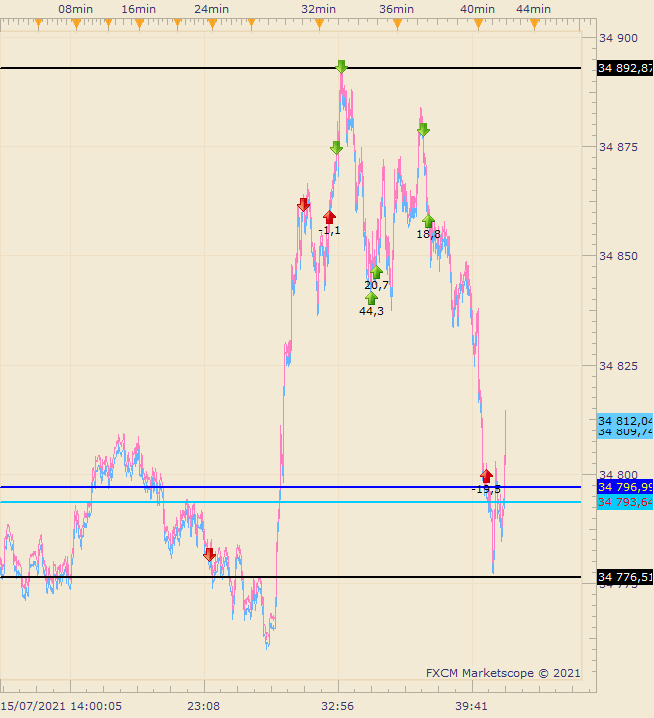The height and width of the screenshot is (718, 654).
Task: Select the red up arrow labeled -19,5
Action: (486, 476)
